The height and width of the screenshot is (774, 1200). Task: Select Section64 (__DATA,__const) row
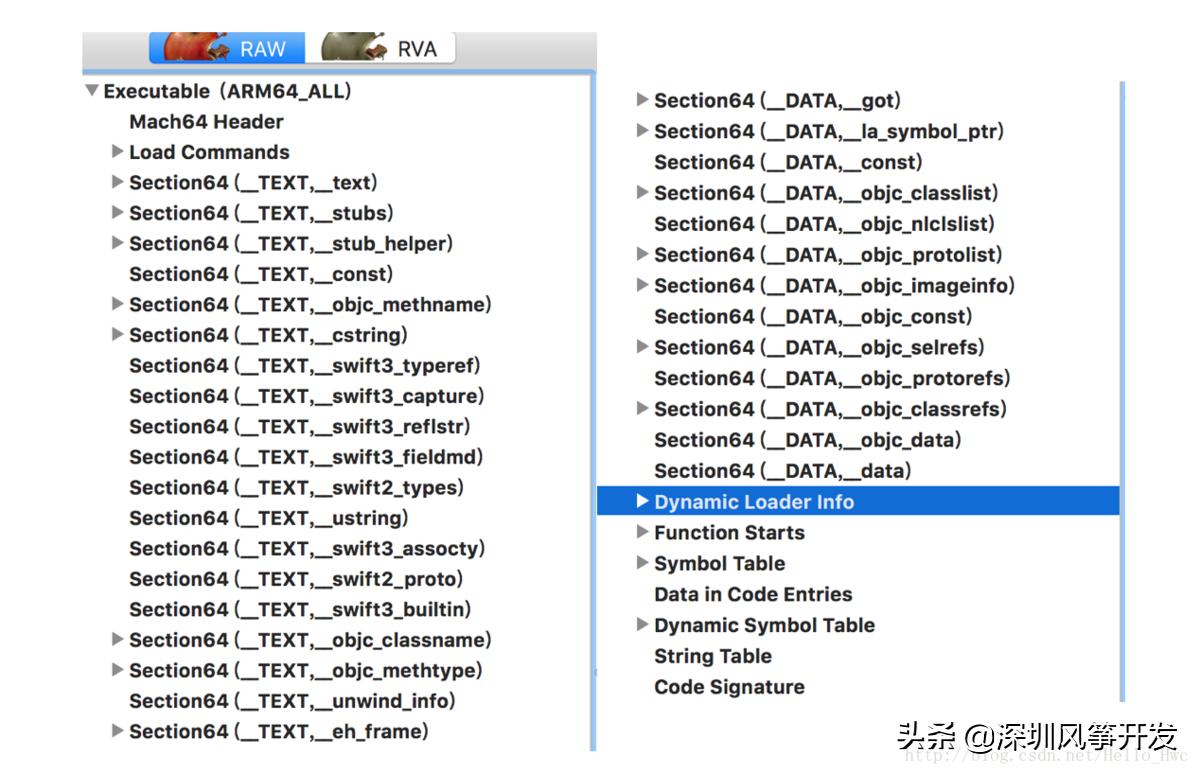(x=788, y=162)
